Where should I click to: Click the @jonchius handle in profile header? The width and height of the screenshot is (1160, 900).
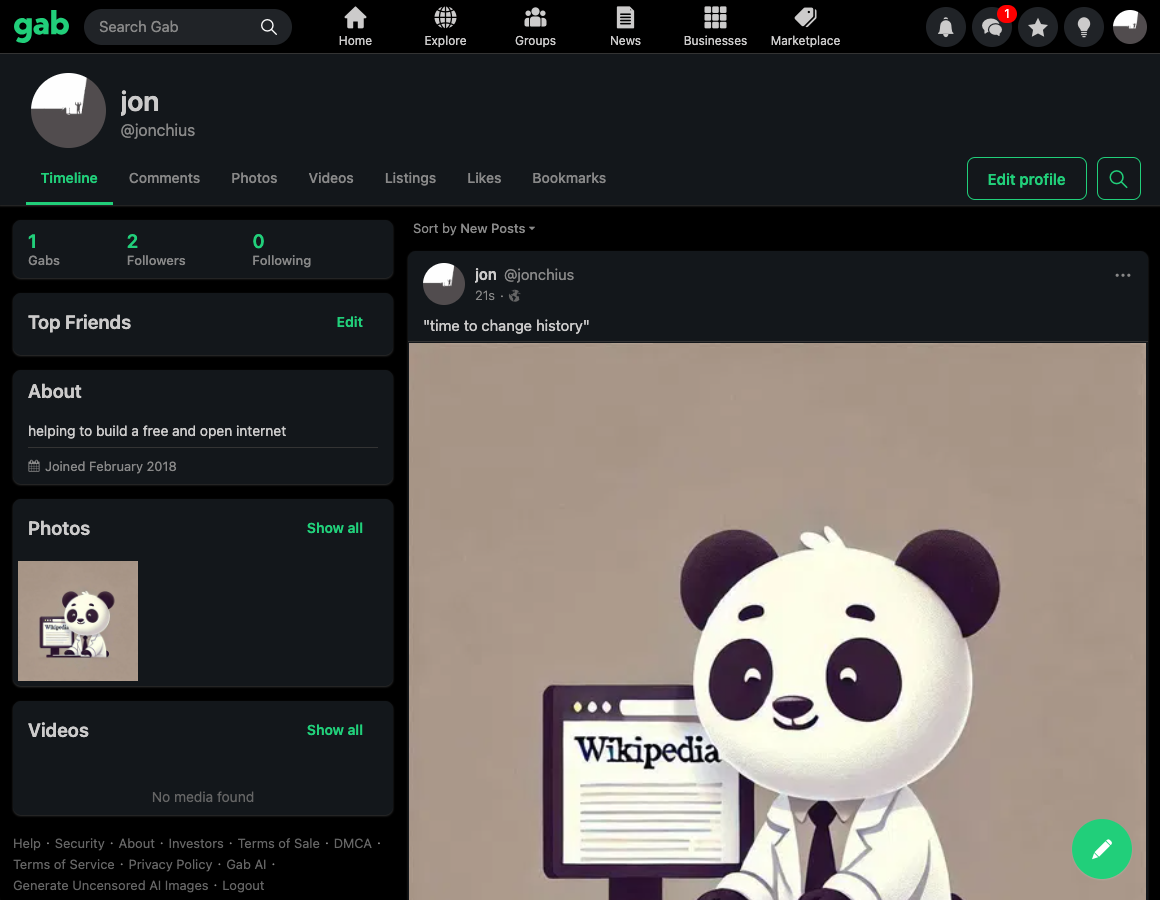point(158,130)
